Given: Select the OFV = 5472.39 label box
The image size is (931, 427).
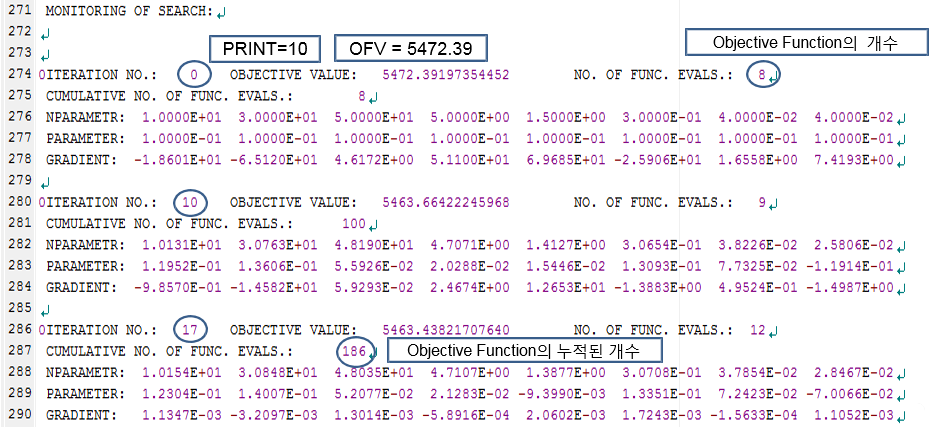Looking at the screenshot, I should pyautogui.click(x=411, y=49).
